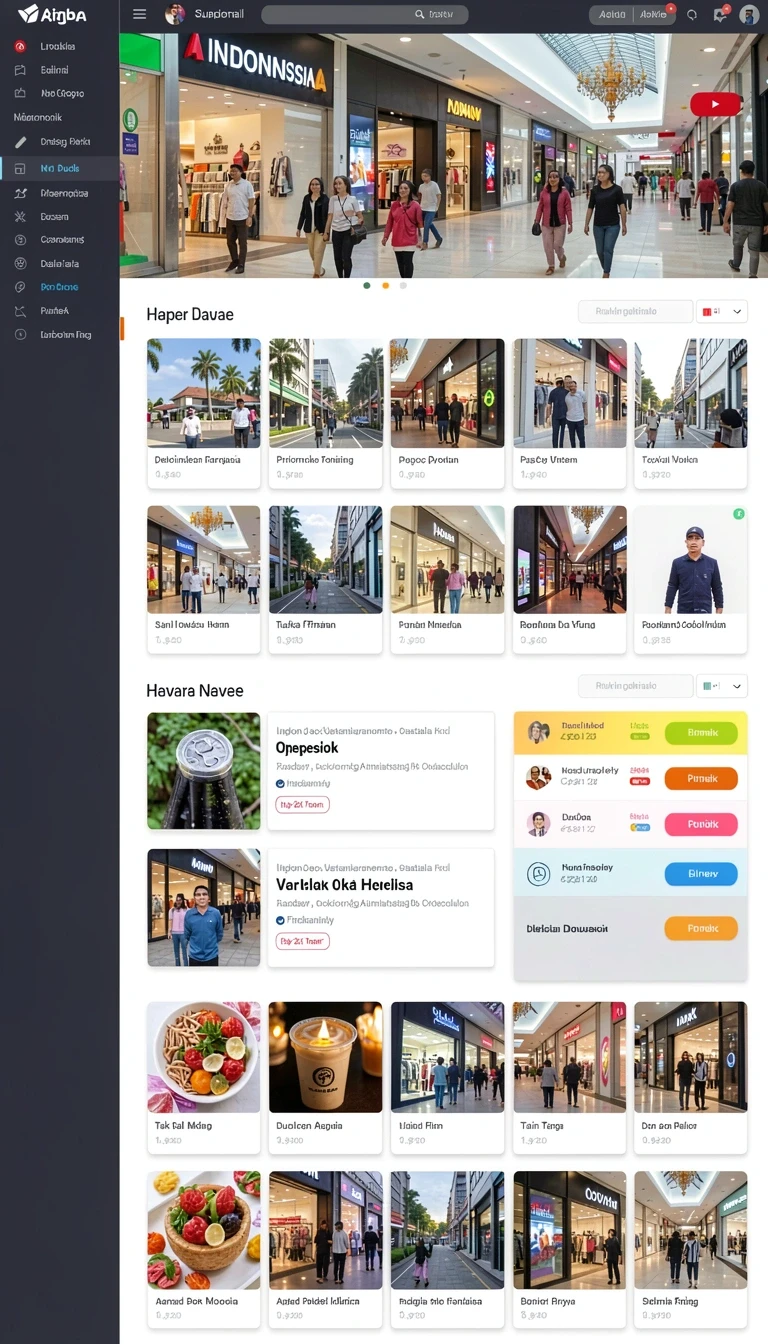Click the Asivie button with red badge
768x1344 pixels.
654,14
